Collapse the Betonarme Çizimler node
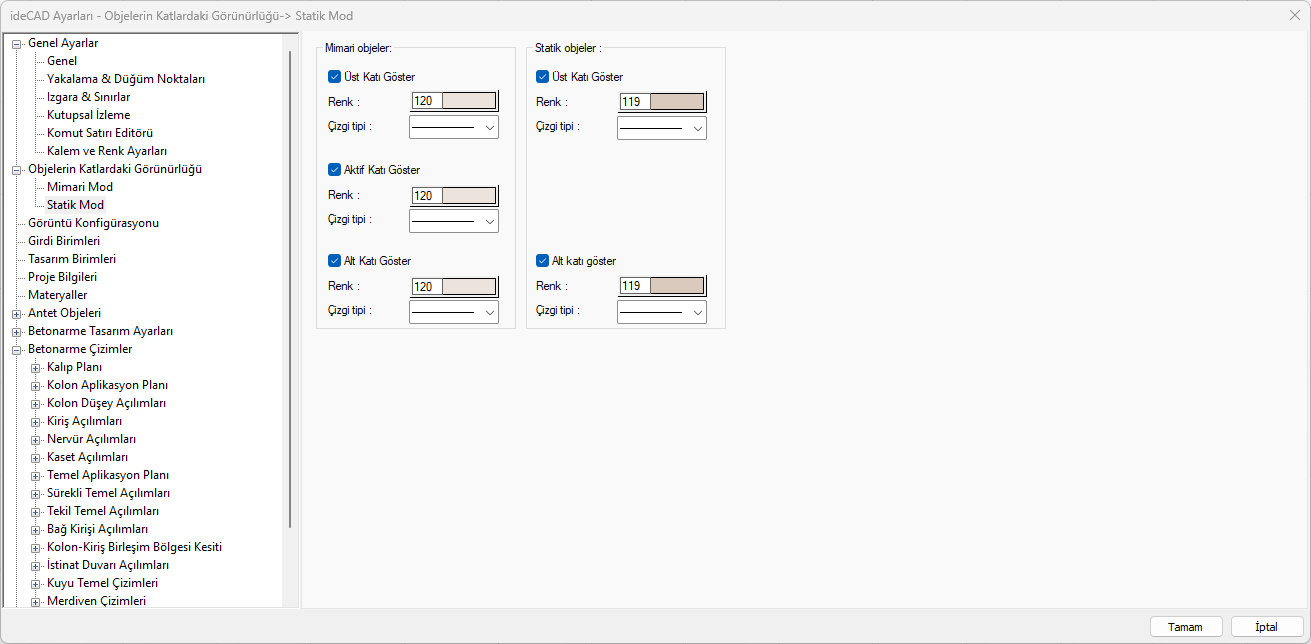1311x644 pixels. (x=16, y=349)
